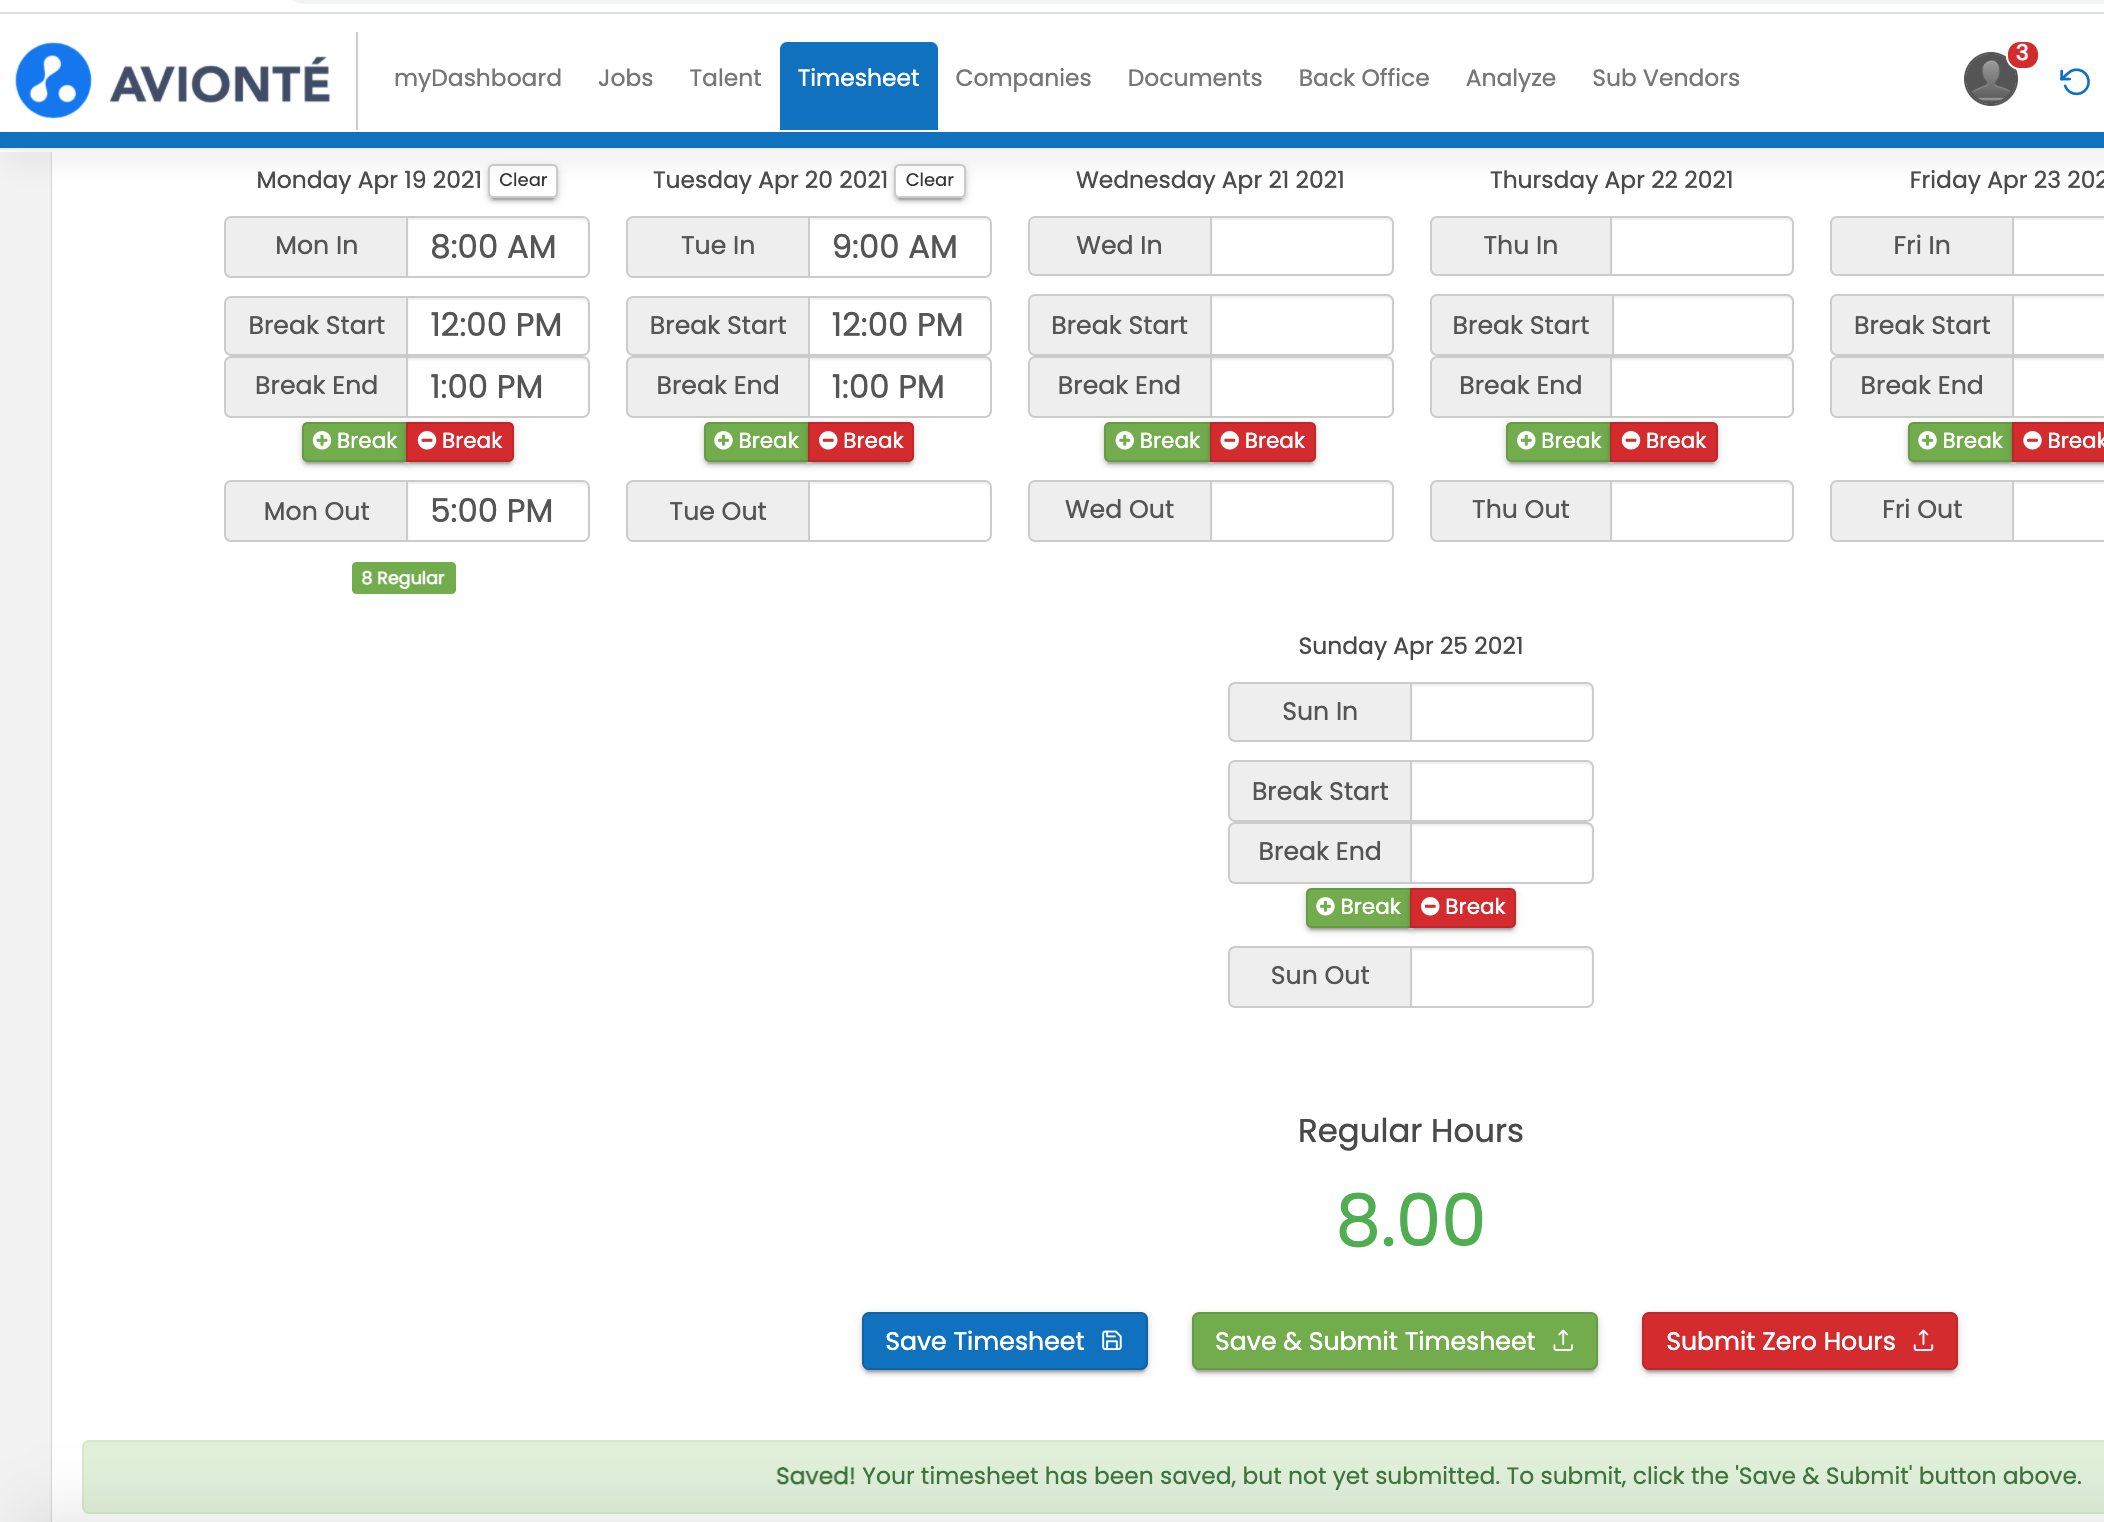Add a break for Monday
2104x1522 pixels.
(x=355, y=441)
